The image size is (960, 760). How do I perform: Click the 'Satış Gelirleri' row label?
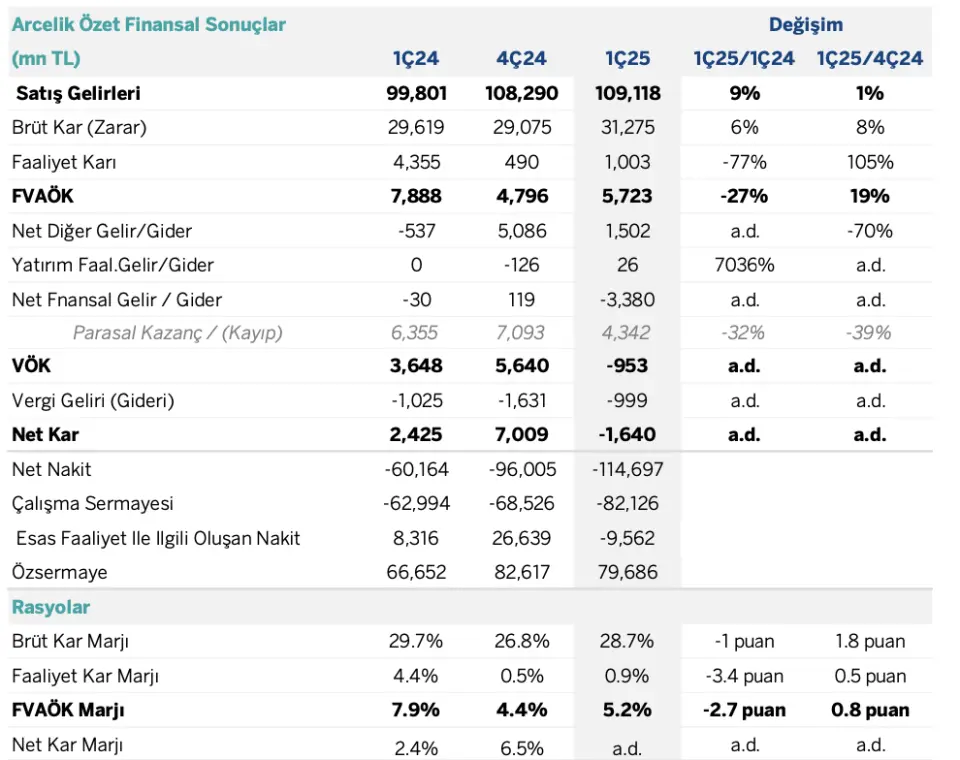pos(78,93)
